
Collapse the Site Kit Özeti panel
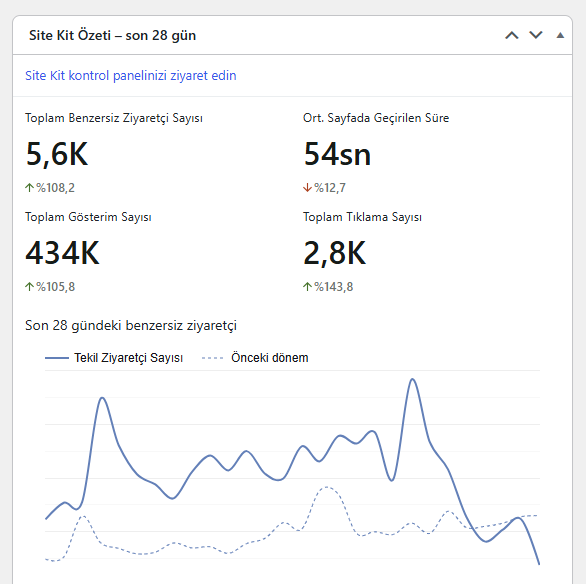[x=560, y=35]
